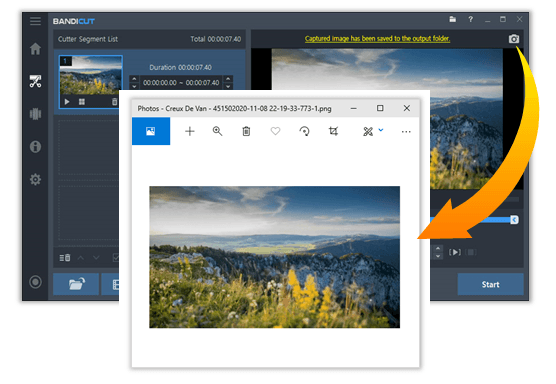Click the landscape photo in Photos viewer
This screenshot has width=556, height=384.
click(x=274, y=257)
